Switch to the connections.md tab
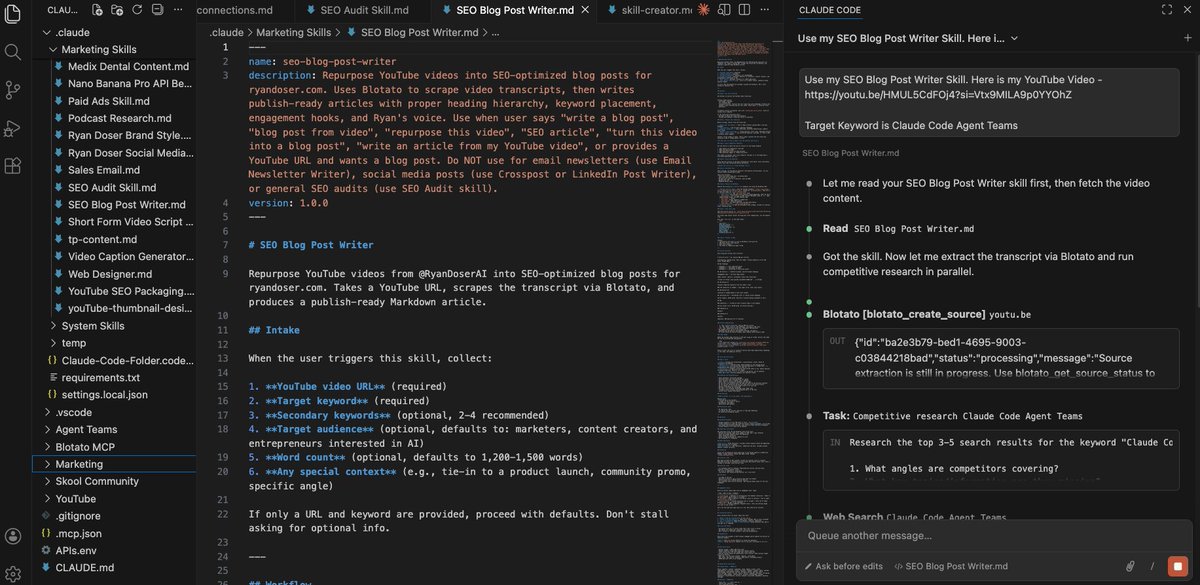Viewport: 1200px width, 585px height. pyautogui.click(x=234, y=10)
